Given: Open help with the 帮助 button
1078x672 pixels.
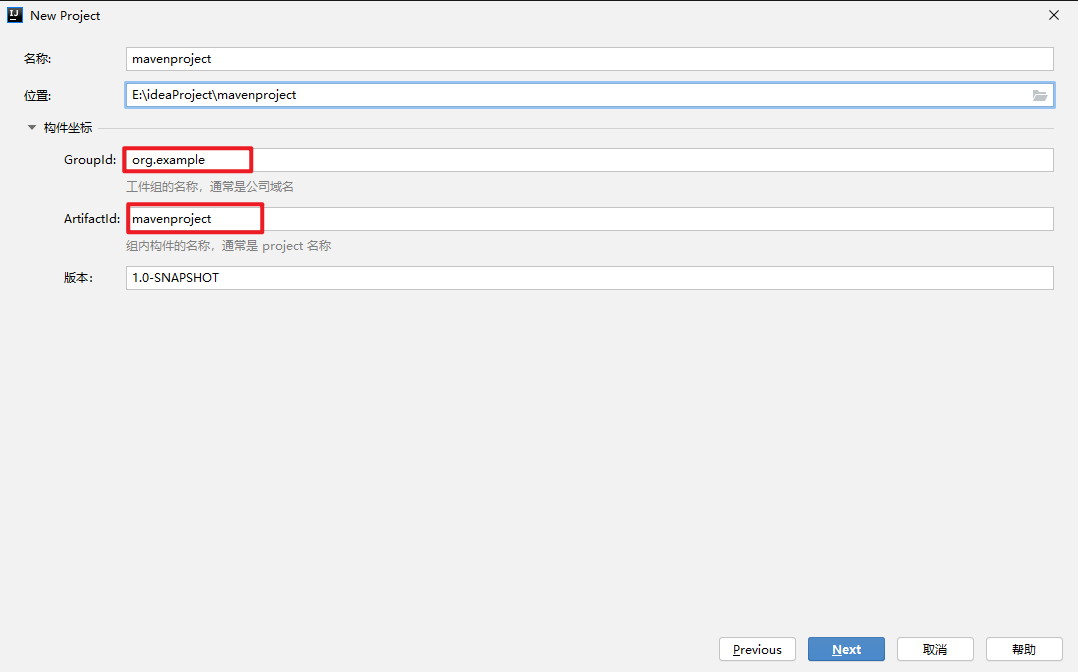Looking at the screenshot, I should pos(1024,649).
